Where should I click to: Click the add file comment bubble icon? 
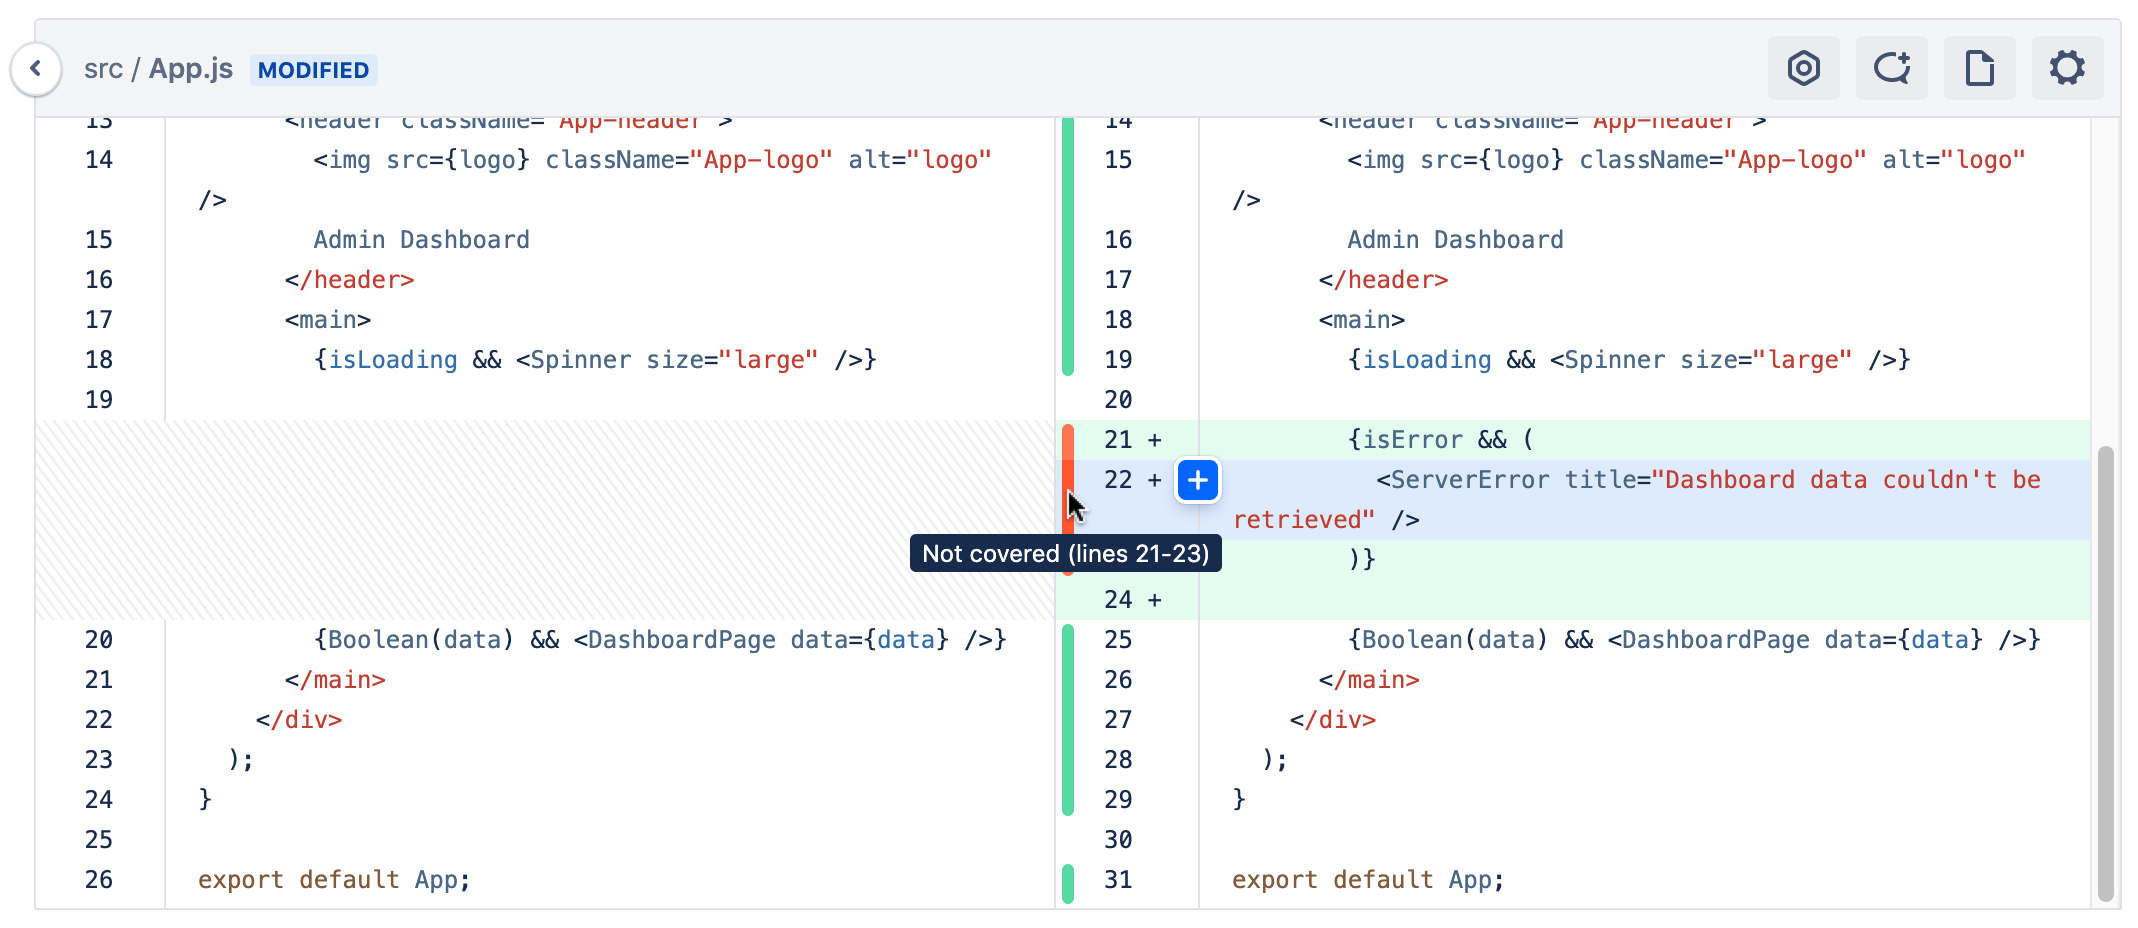pos(1891,69)
